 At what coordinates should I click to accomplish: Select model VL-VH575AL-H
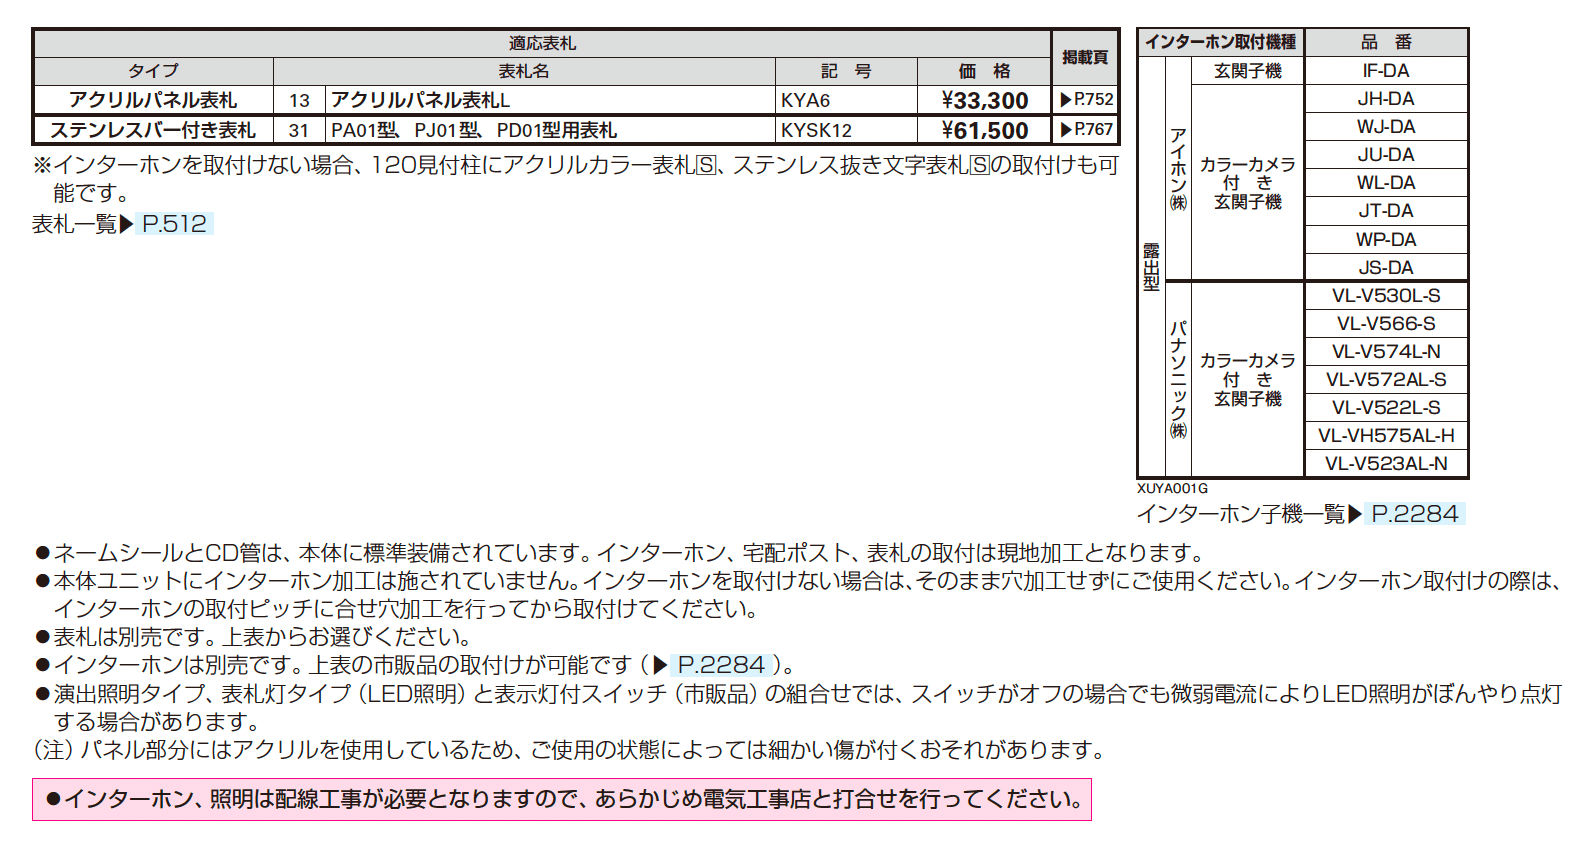click(x=1386, y=435)
